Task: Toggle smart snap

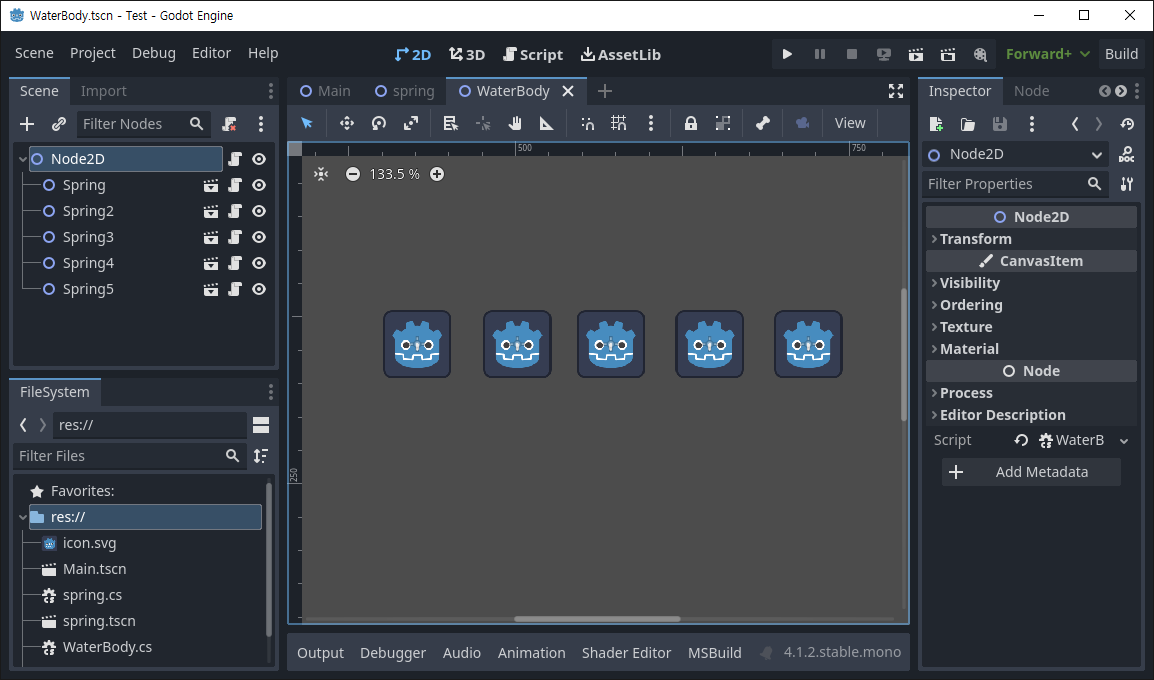Action: point(587,123)
